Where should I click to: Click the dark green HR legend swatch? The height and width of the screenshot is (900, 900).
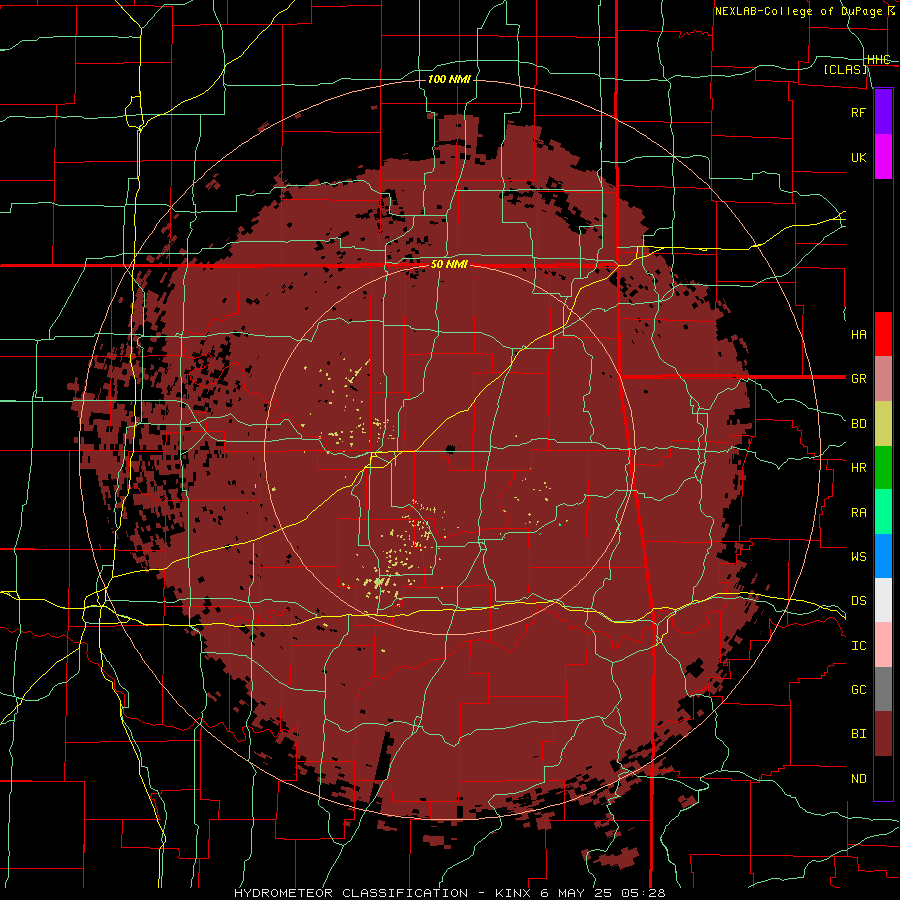click(x=883, y=468)
